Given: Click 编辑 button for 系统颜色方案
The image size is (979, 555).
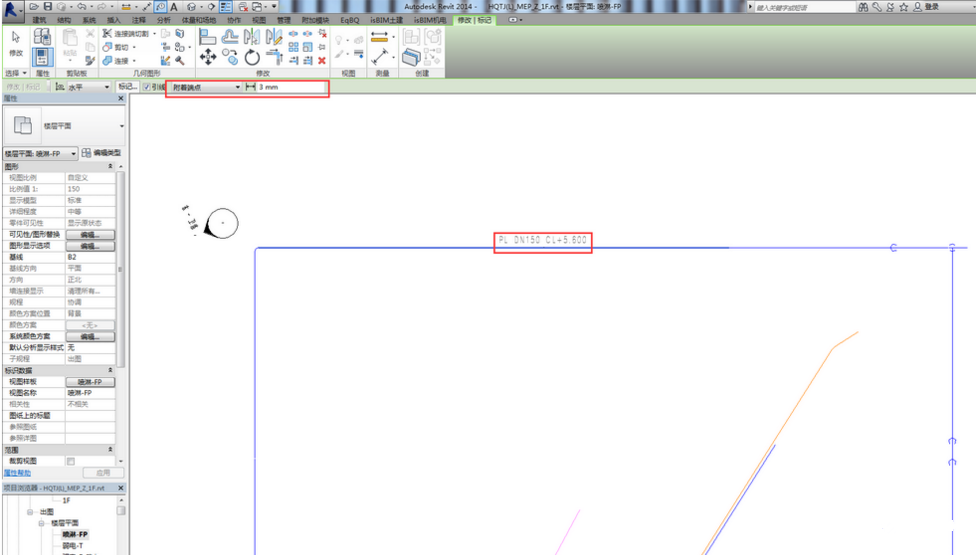Looking at the screenshot, I should point(90,336).
